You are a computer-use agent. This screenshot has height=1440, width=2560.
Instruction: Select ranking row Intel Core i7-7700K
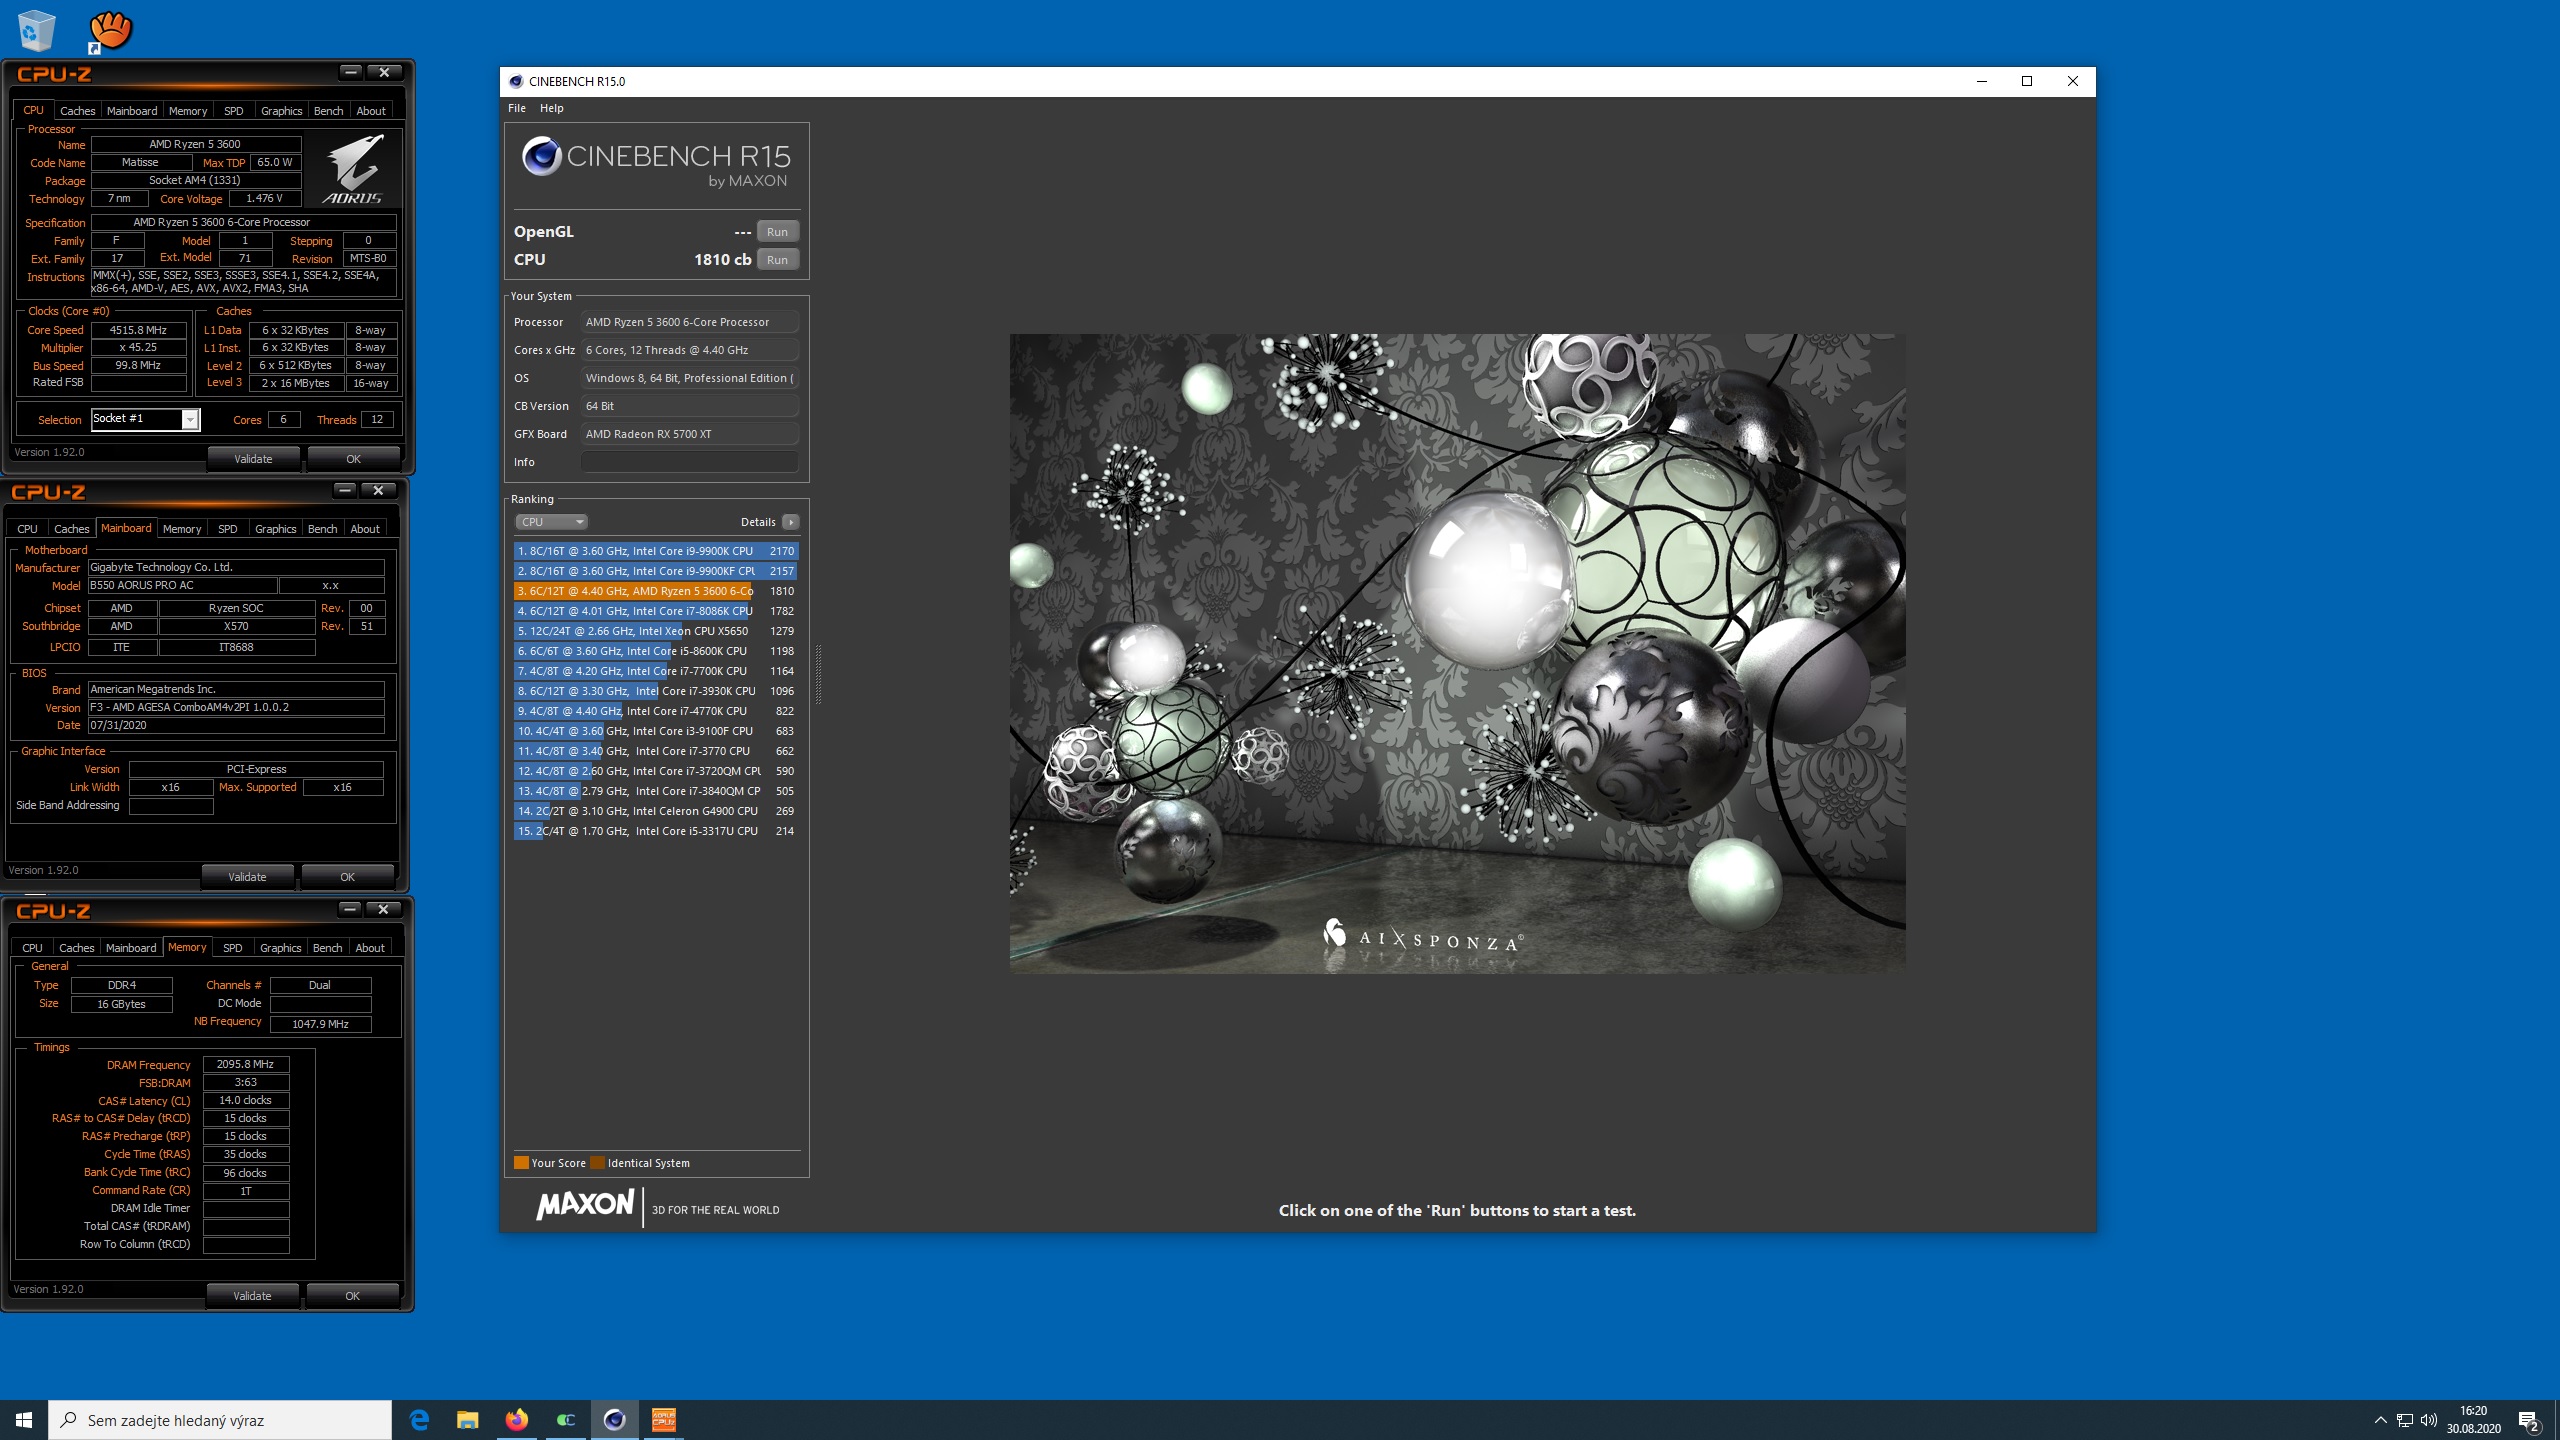[x=656, y=671]
